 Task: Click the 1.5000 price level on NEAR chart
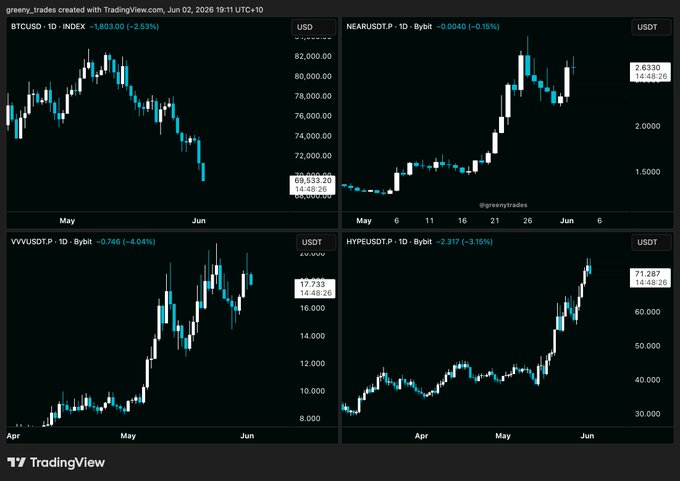[x=647, y=172]
